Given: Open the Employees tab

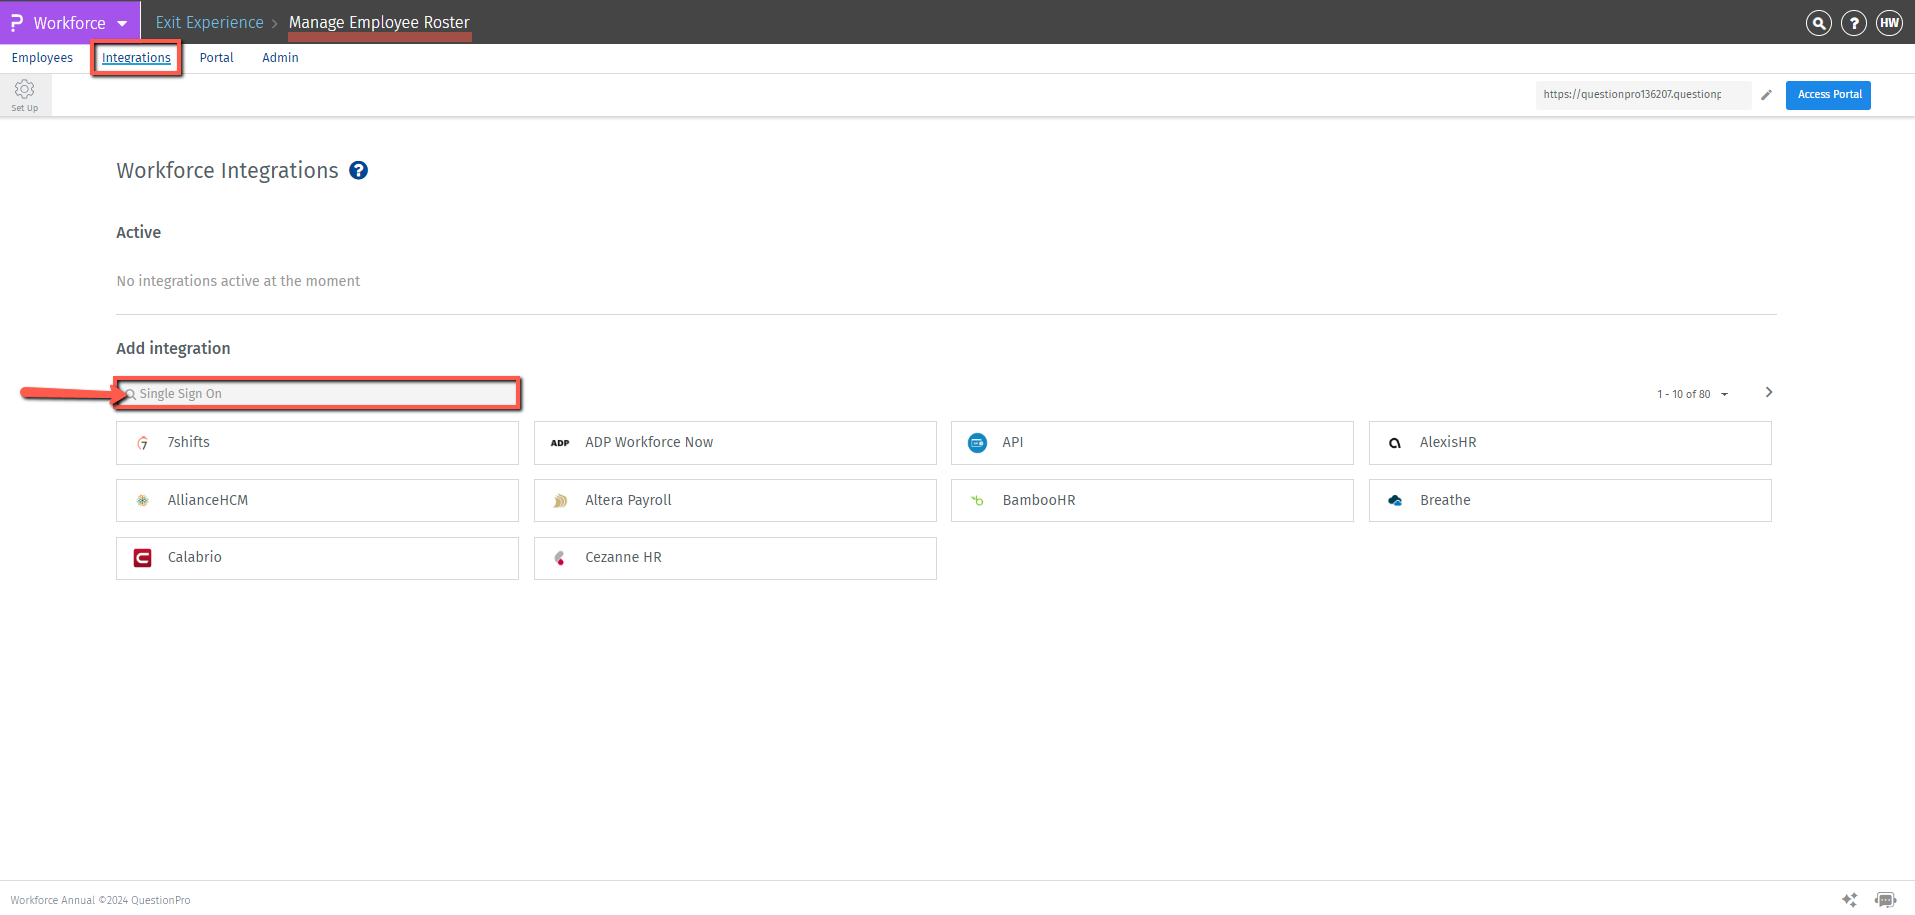Looking at the screenshot, I should coord(42,58).
